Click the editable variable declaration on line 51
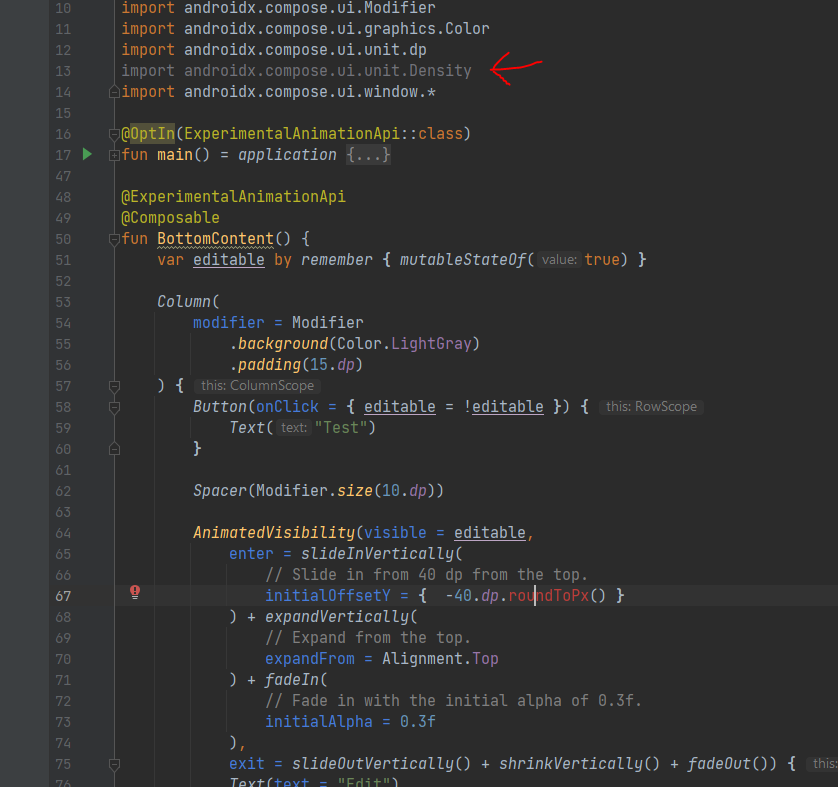This screenshot has width=838, height=787. [229, 260]
